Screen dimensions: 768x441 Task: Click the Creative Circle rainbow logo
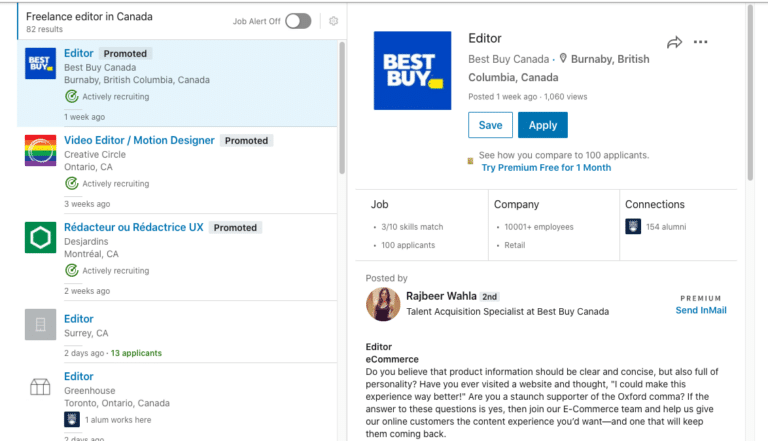tap(41, 150)
